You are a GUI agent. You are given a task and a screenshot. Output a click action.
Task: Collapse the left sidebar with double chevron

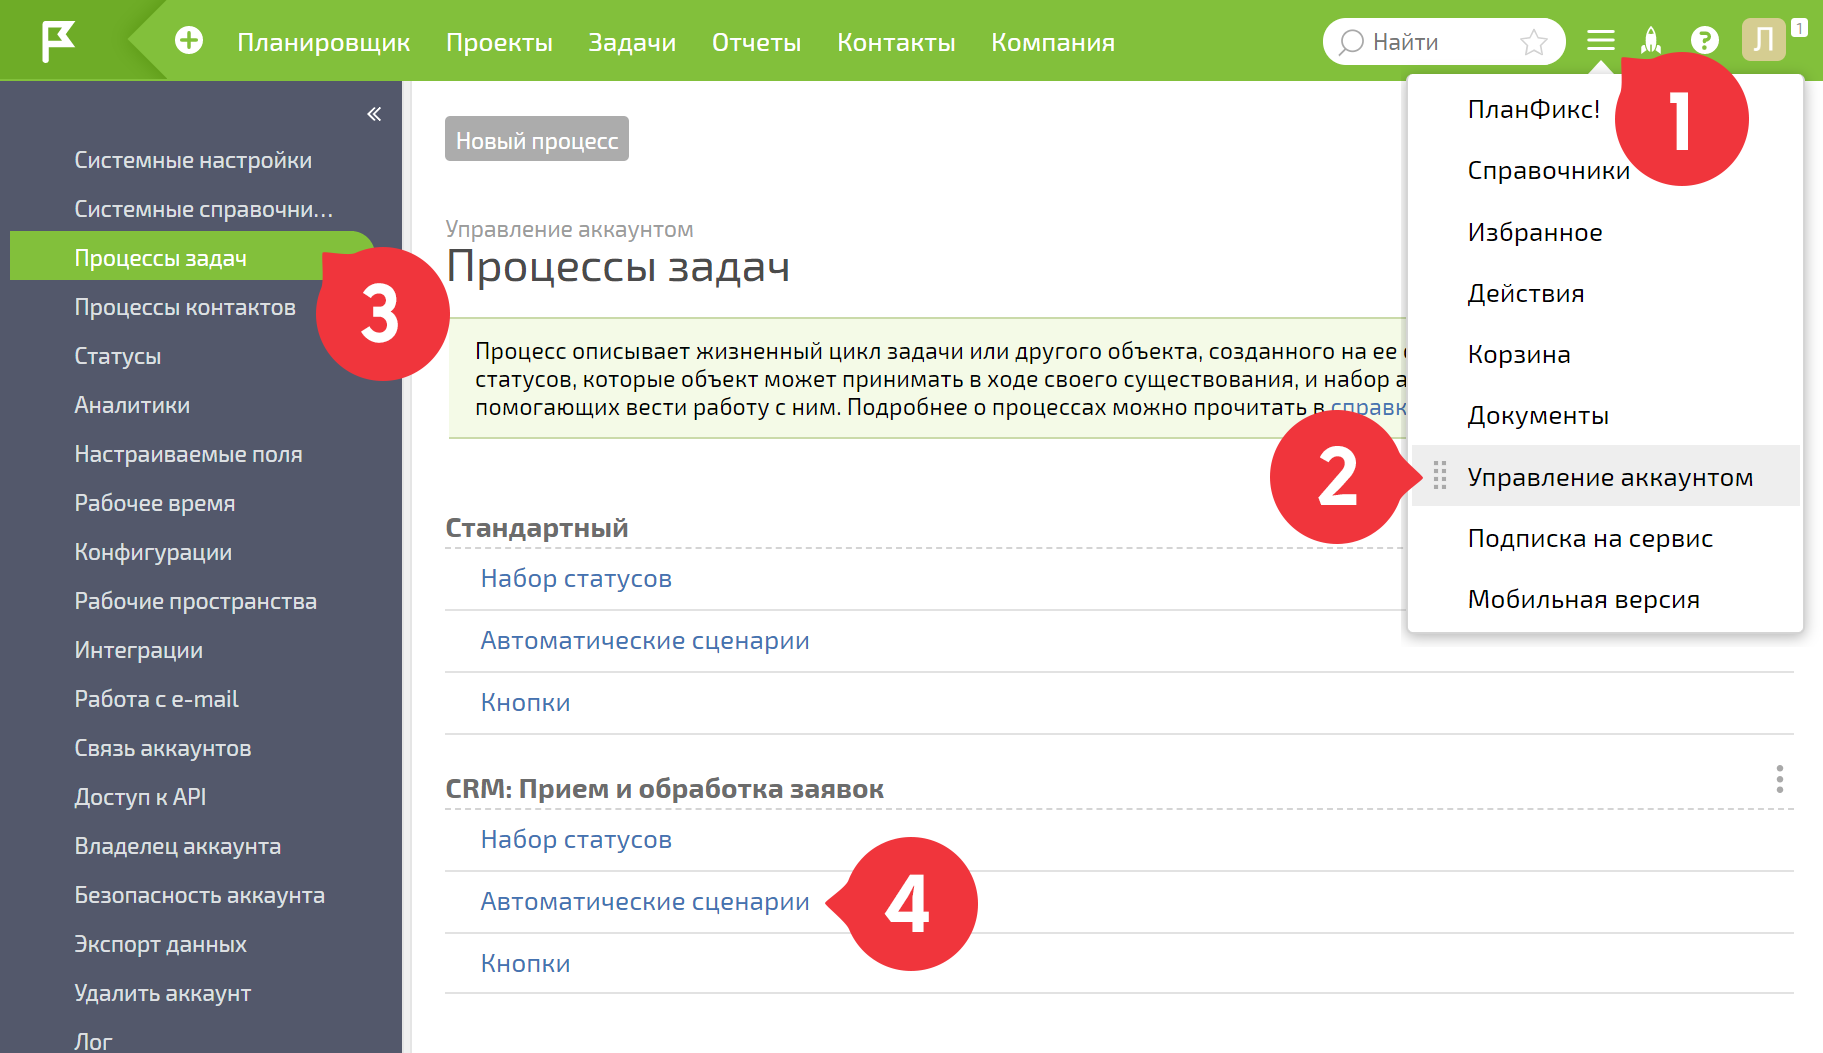(374, 114)
